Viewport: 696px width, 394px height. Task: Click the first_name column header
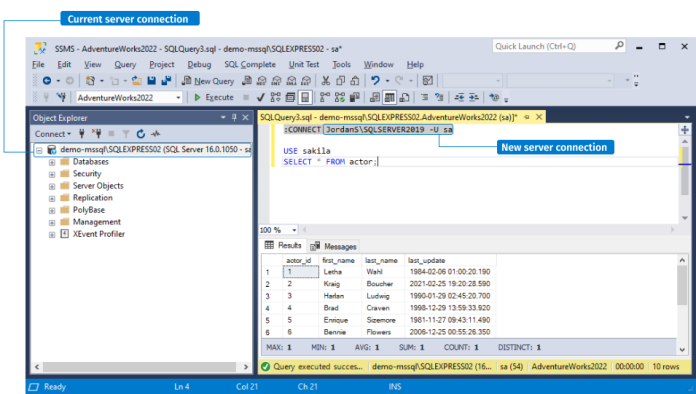[x=339, y=260]
